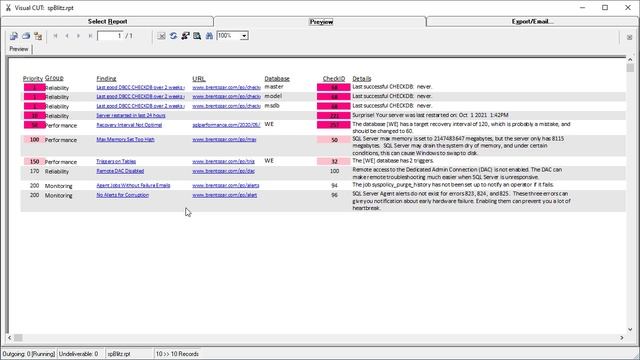Open brentozar URL in master row
640x360 pixels.
tap(226, 87)
